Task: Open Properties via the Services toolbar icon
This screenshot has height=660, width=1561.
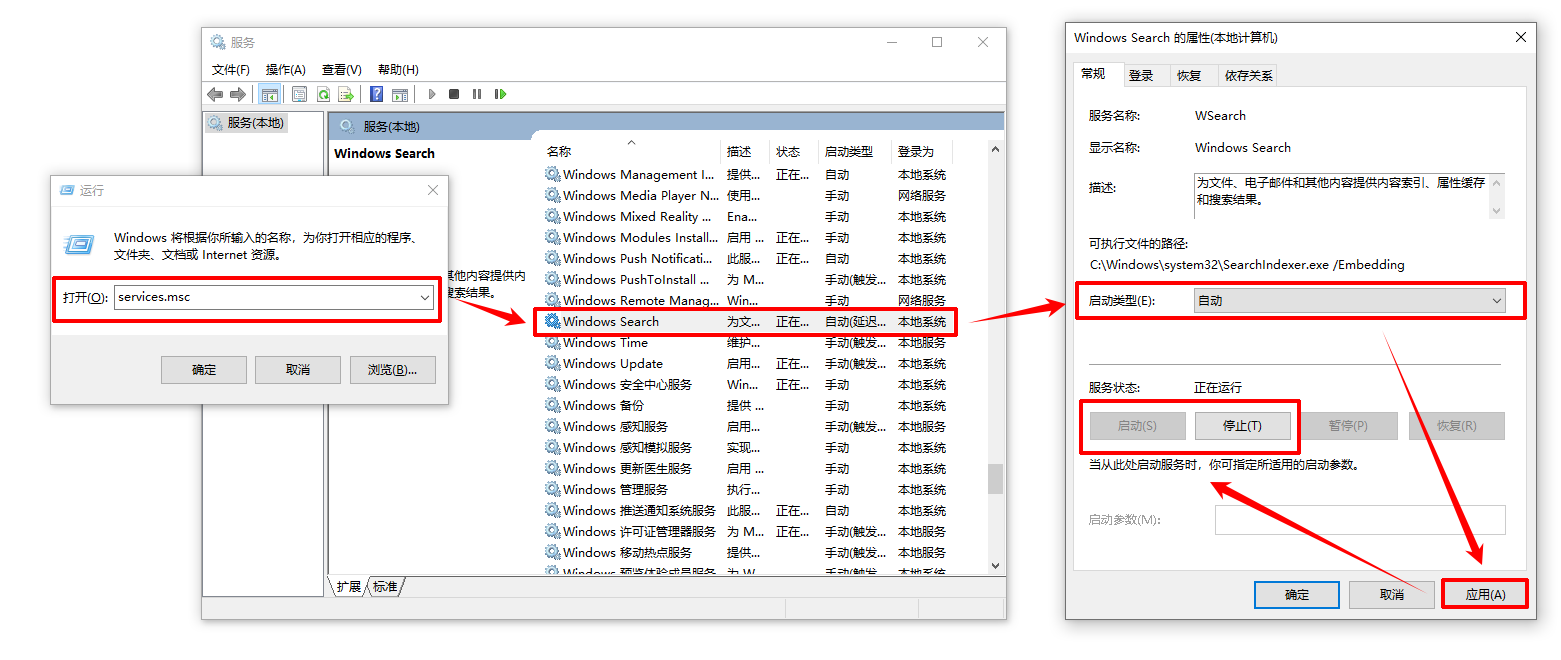Action: (x=299, y=94)
